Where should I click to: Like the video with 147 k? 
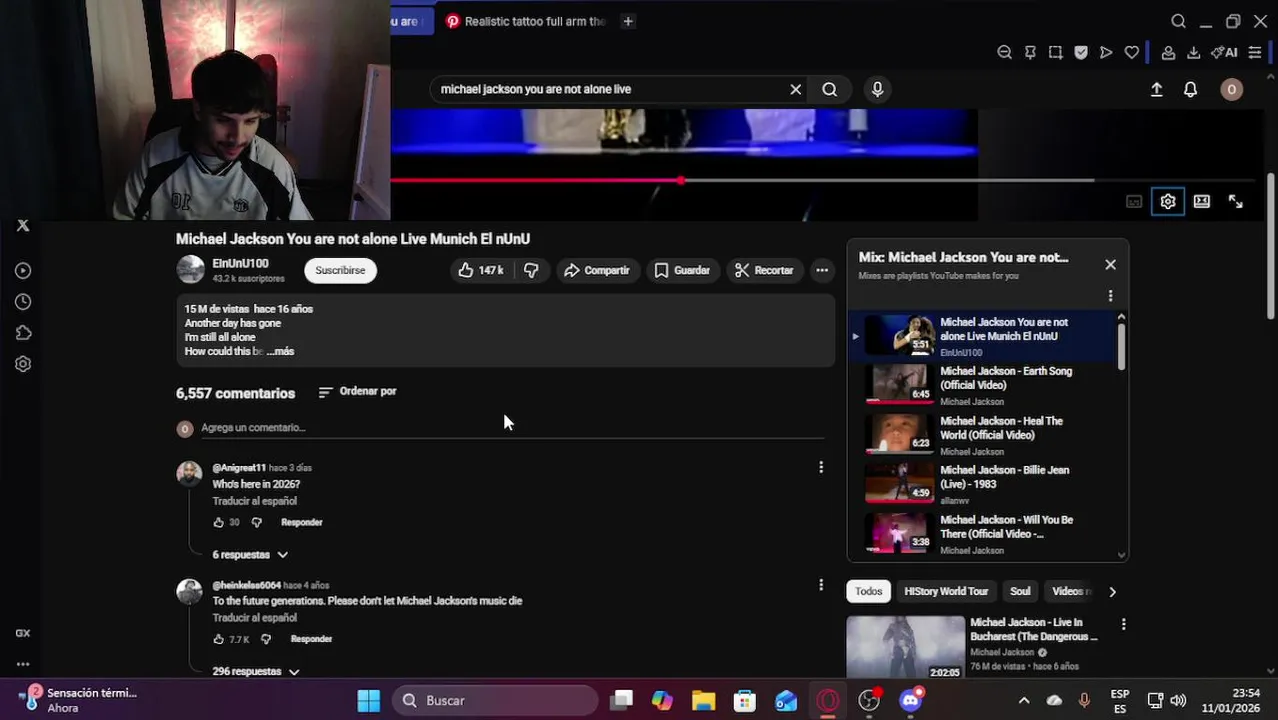(x=481, y=270)
